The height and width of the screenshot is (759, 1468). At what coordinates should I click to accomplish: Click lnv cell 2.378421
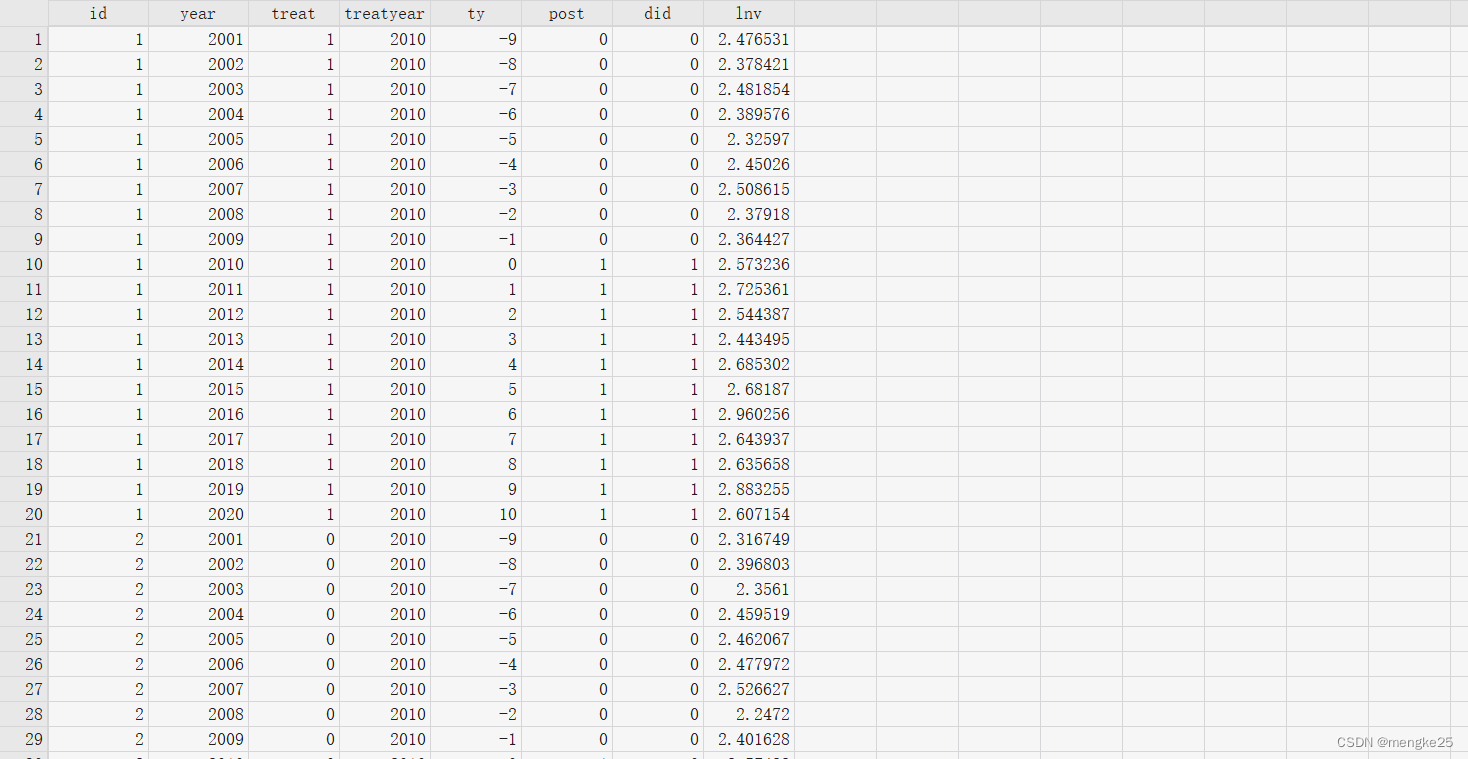749,64
